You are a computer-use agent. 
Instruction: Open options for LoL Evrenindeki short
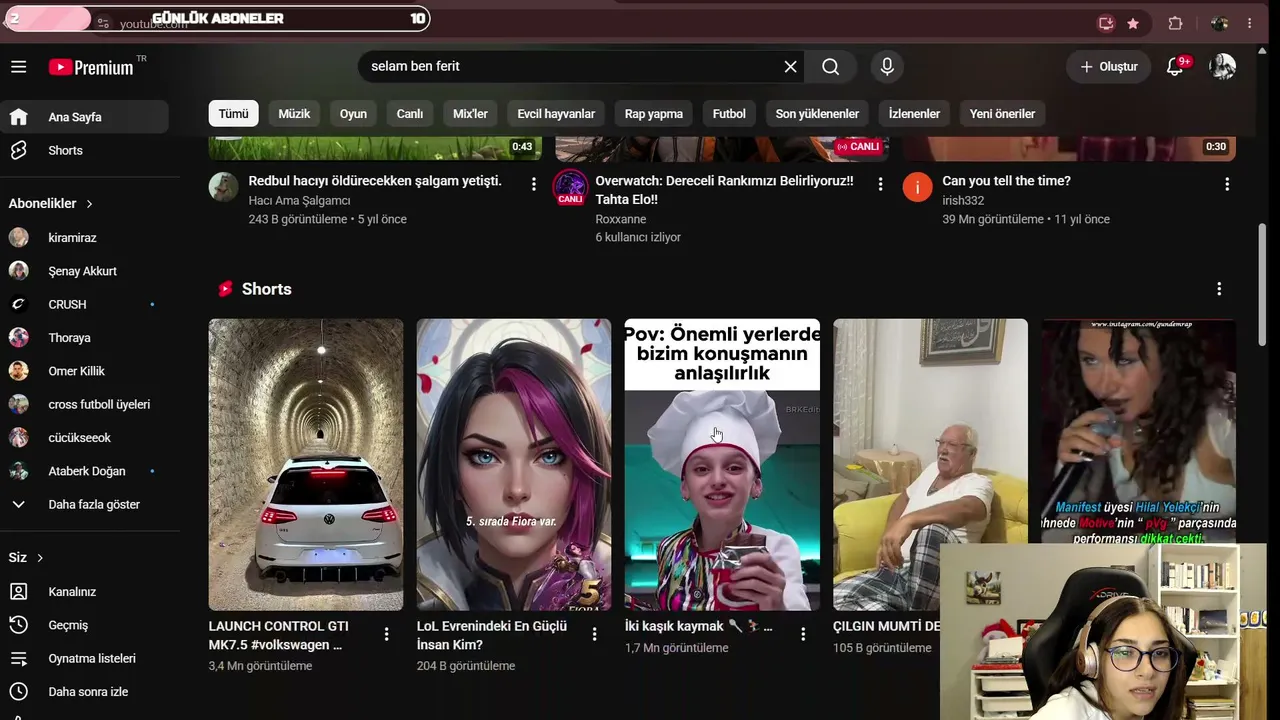click(x=594, y=634)
